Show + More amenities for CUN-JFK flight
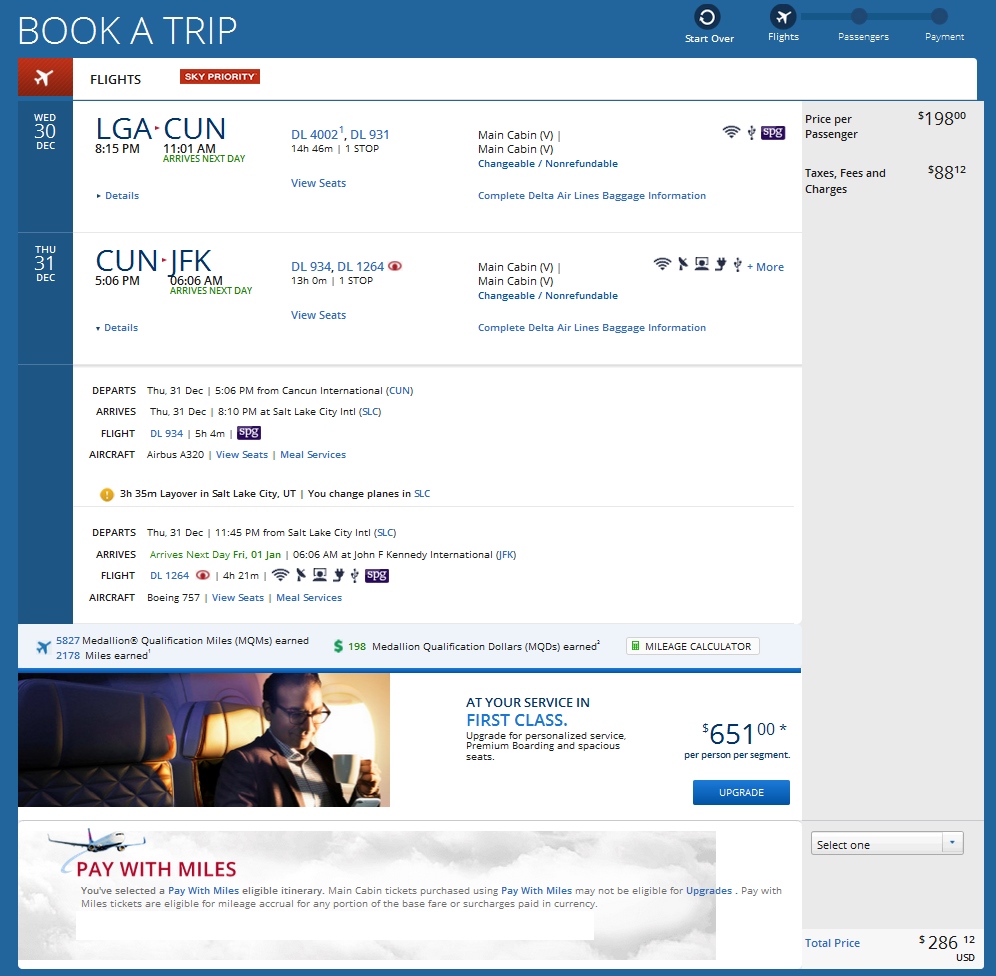This screenshot has width=996, height=976. pyautogui.click(x=765, y=267)
